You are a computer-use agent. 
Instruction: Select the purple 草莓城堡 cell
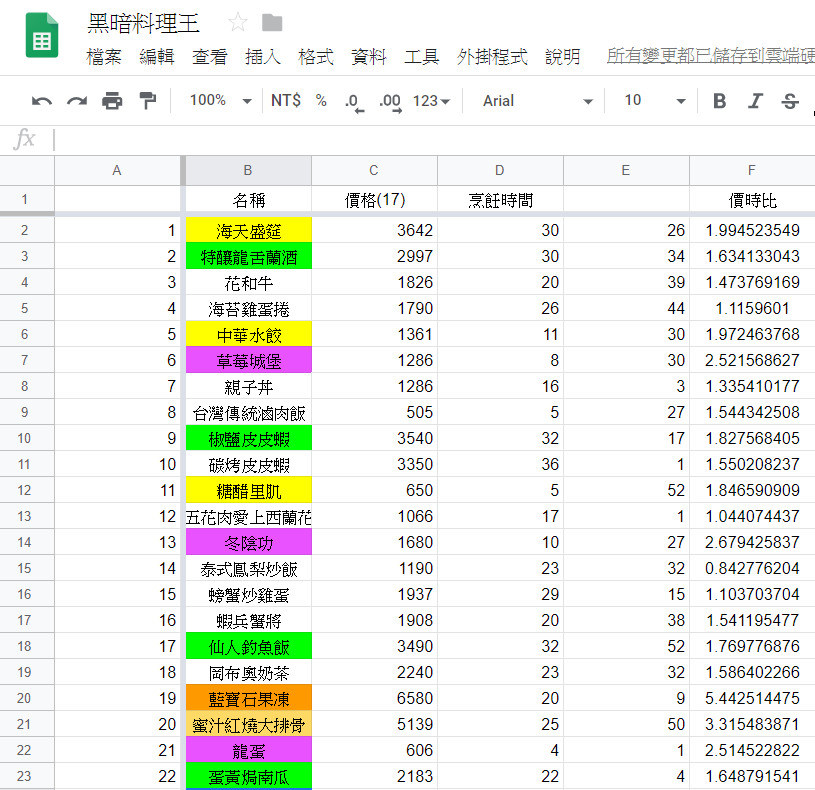pos(248,360)
